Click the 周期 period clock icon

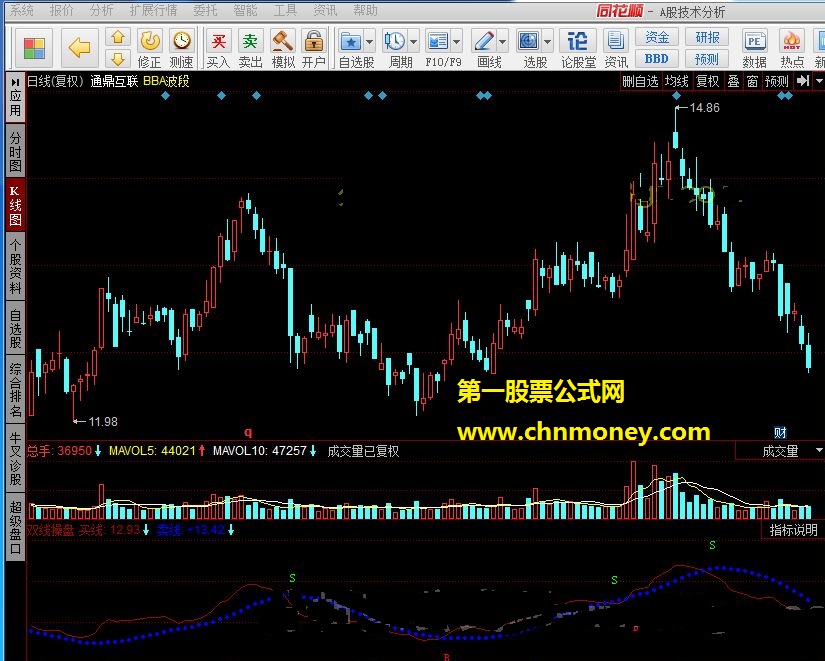(394, 41)
